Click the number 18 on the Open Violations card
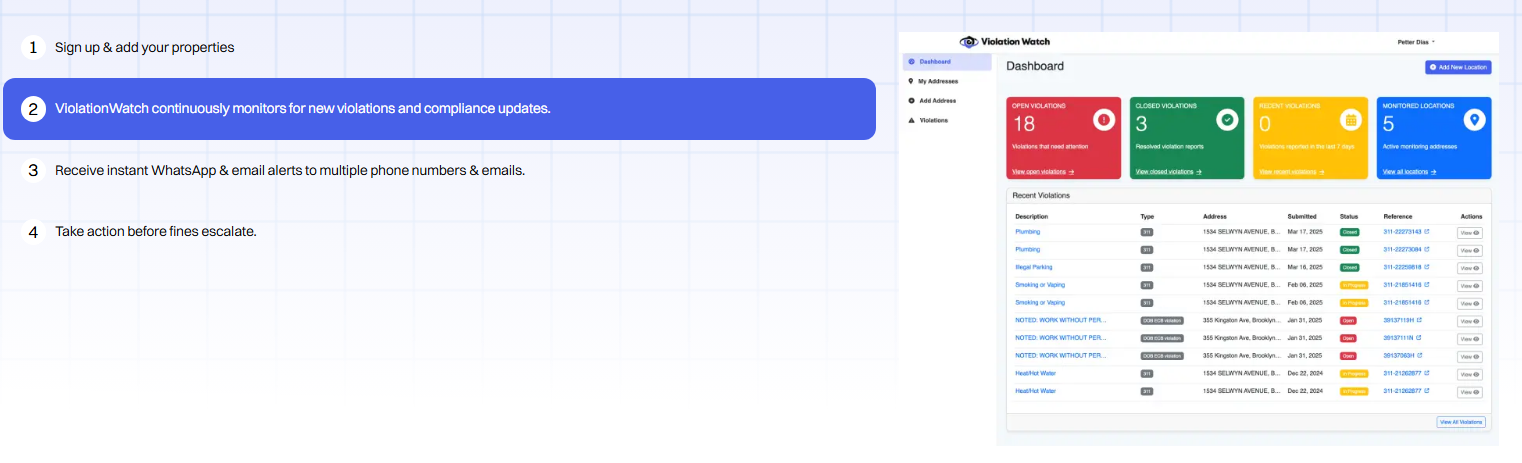Screen dimensions: 1522x463 (x=1024, y=124)
